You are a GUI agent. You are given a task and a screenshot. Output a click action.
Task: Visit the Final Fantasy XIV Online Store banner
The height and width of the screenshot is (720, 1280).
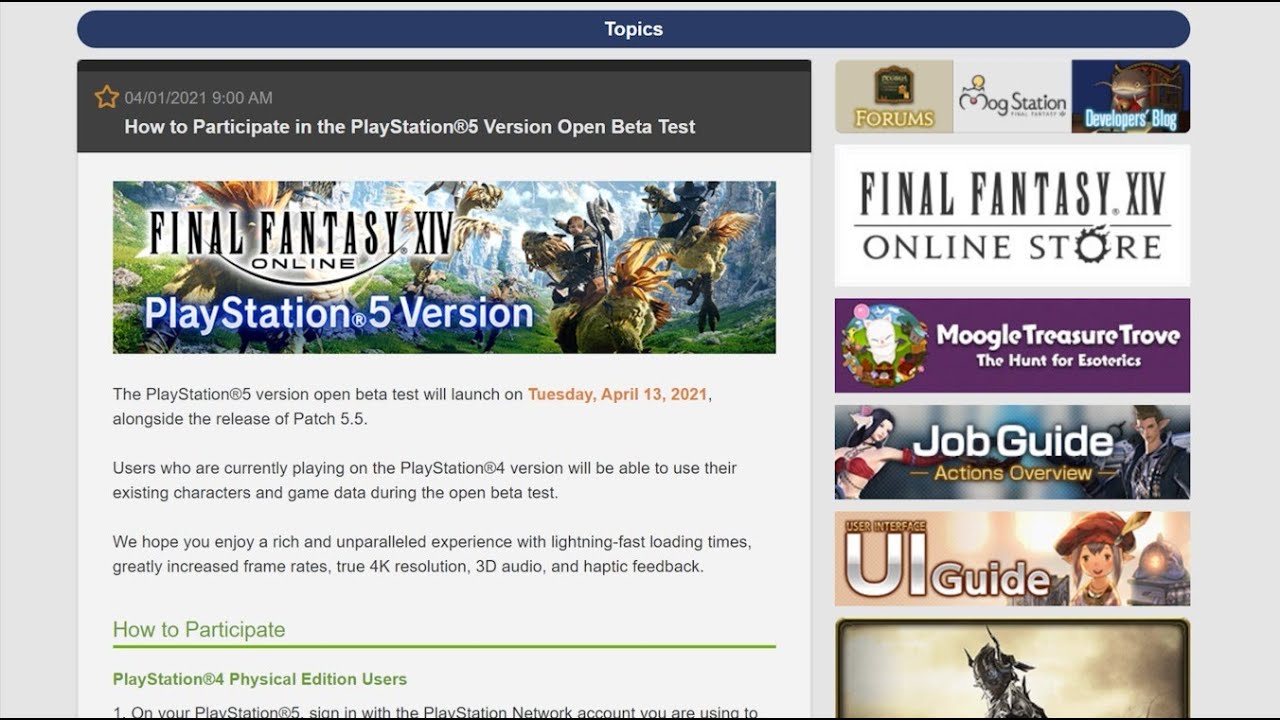[1012, 216]
